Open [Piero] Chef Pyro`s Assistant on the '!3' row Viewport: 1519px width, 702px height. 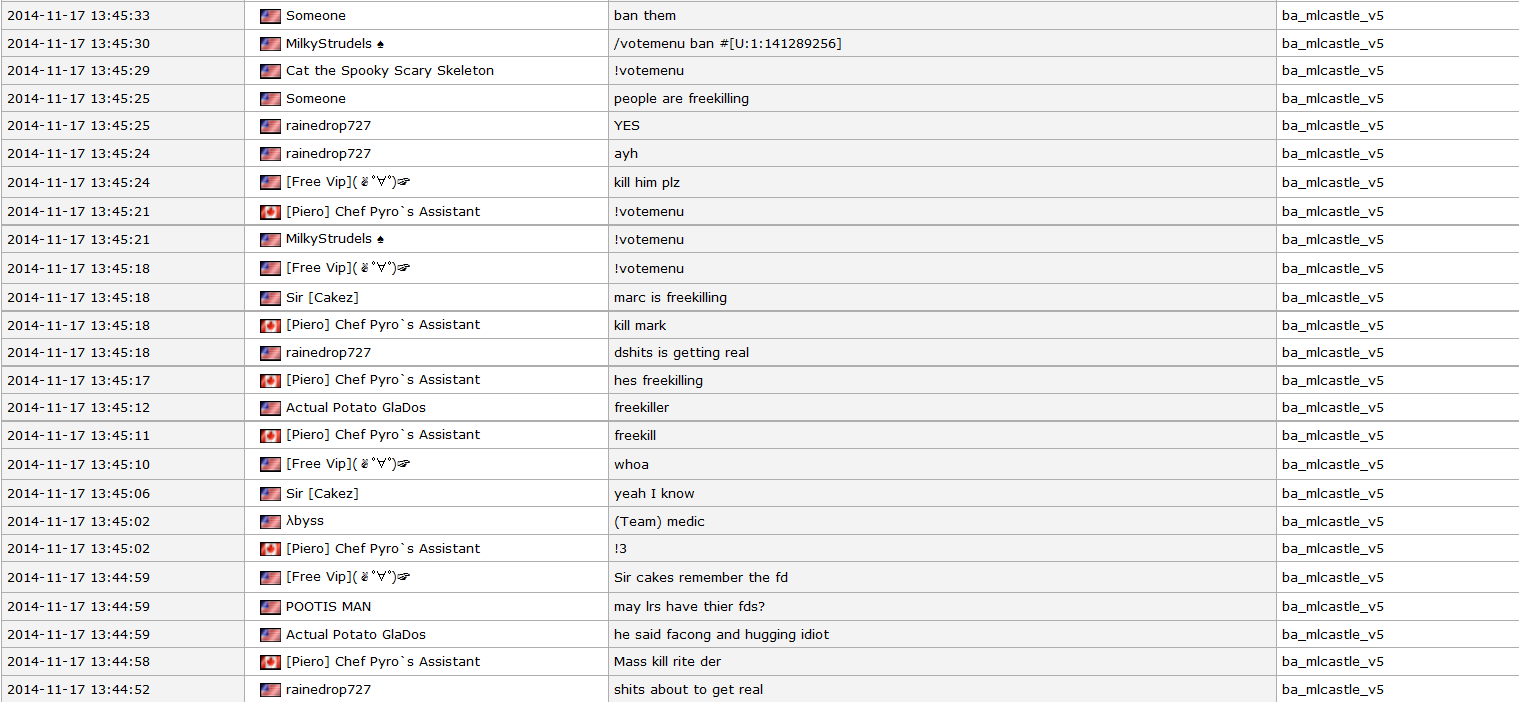click(383, 549)
